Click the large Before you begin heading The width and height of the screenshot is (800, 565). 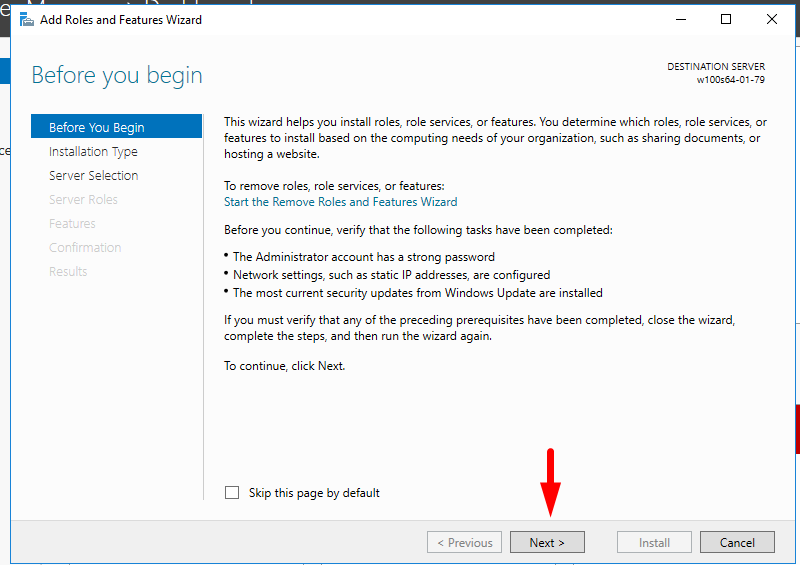117,76
